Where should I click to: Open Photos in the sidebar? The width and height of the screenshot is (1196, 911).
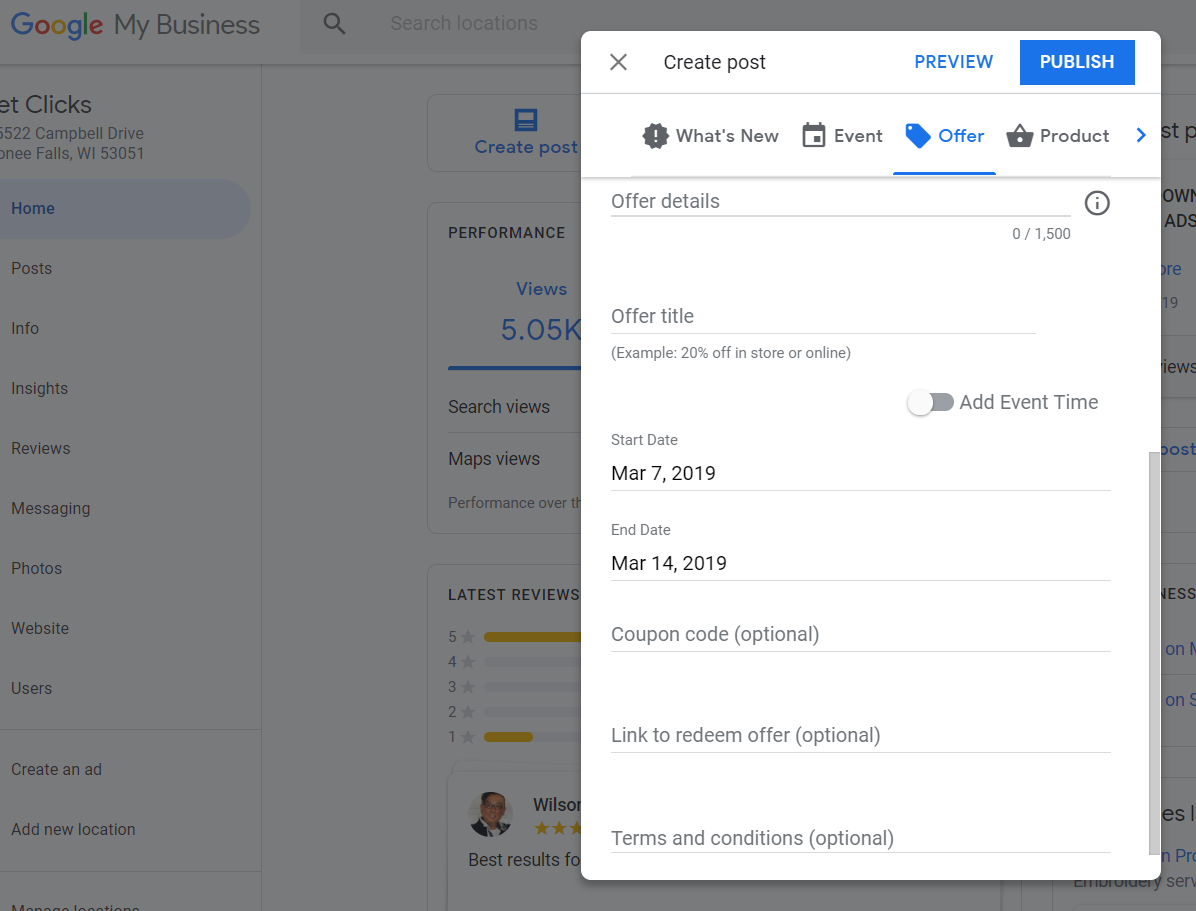pyautogui.click(x=36, y=568)
